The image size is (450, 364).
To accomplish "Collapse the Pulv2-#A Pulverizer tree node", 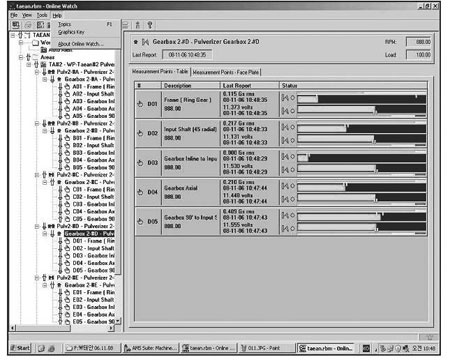I will click(x=37, y=72).
